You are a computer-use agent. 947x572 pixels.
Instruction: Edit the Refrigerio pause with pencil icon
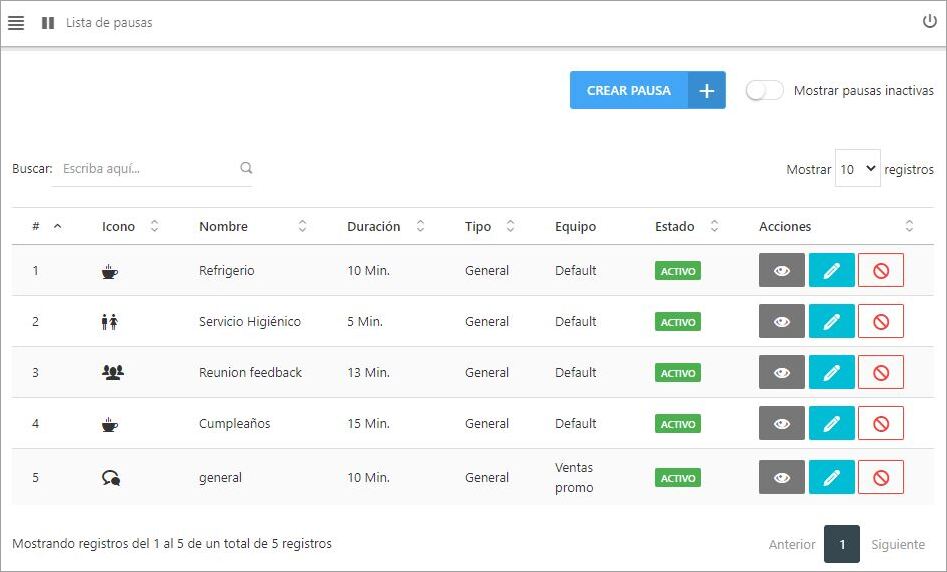(x=831, y=270)
